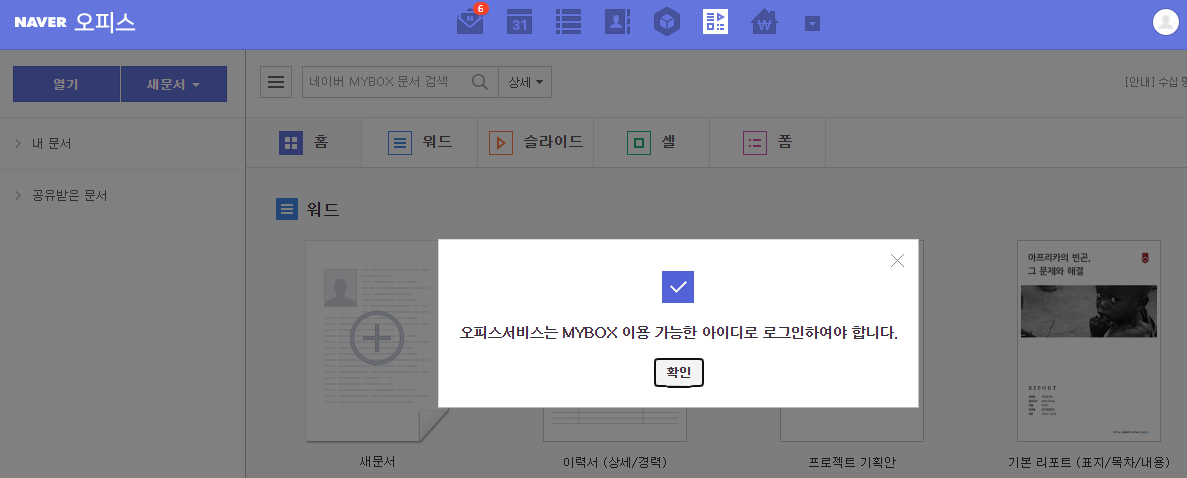1187x478 pixels.
Task: Select the 새문서 blank template thumbnail
Action: coord(377,342)
